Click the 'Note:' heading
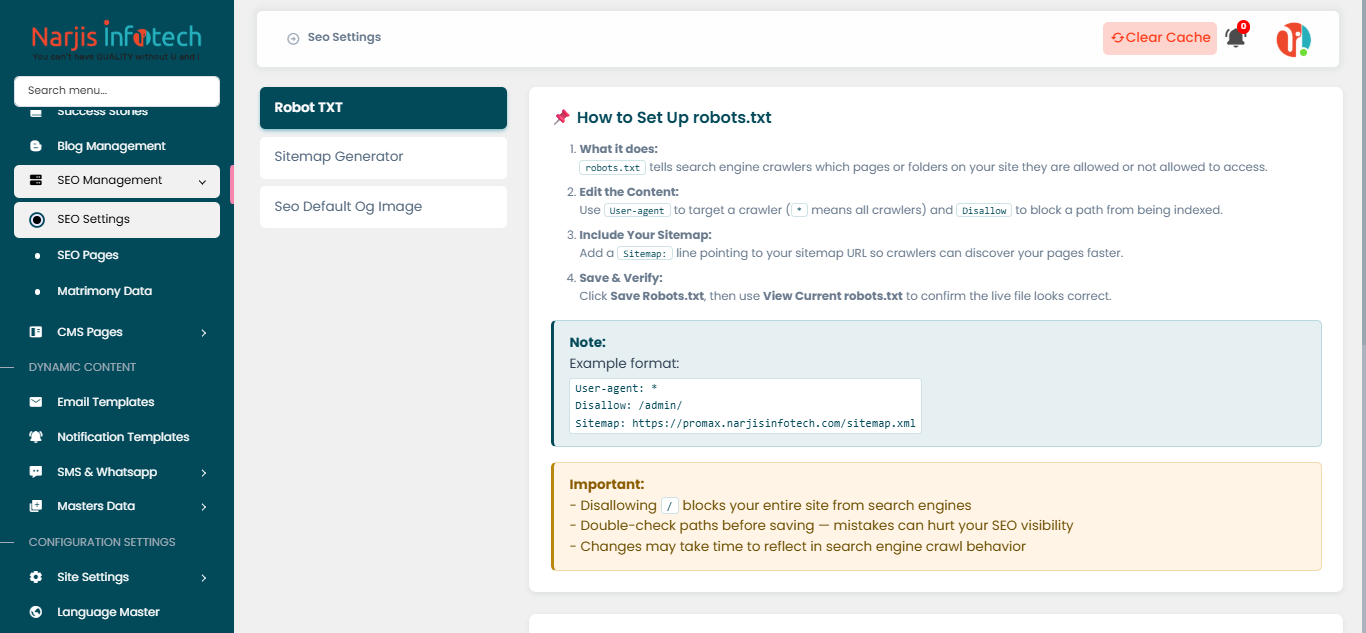This screenshot has height=633, width=1366. pos(588,342)
